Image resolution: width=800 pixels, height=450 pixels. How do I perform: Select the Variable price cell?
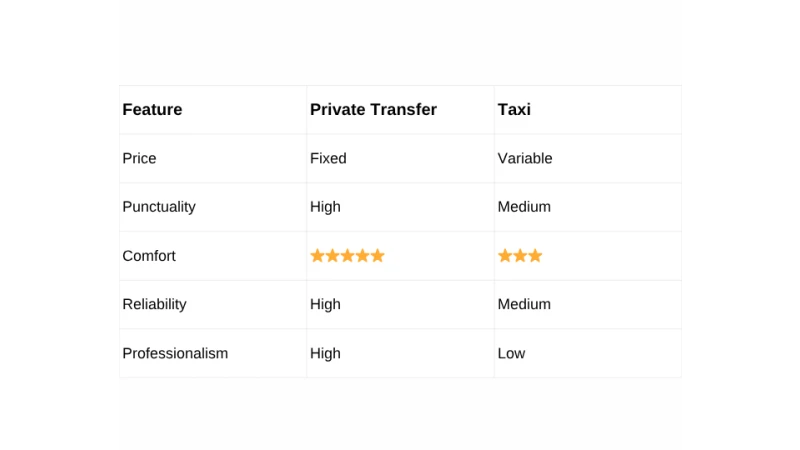click(x=525, y=158)
